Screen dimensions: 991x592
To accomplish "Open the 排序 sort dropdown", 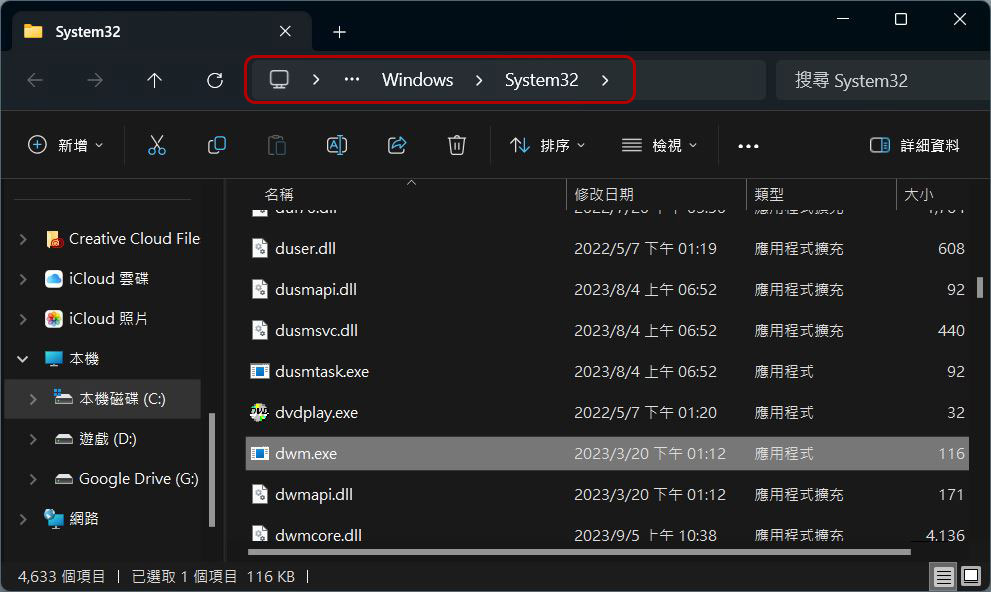I will 547,145.
